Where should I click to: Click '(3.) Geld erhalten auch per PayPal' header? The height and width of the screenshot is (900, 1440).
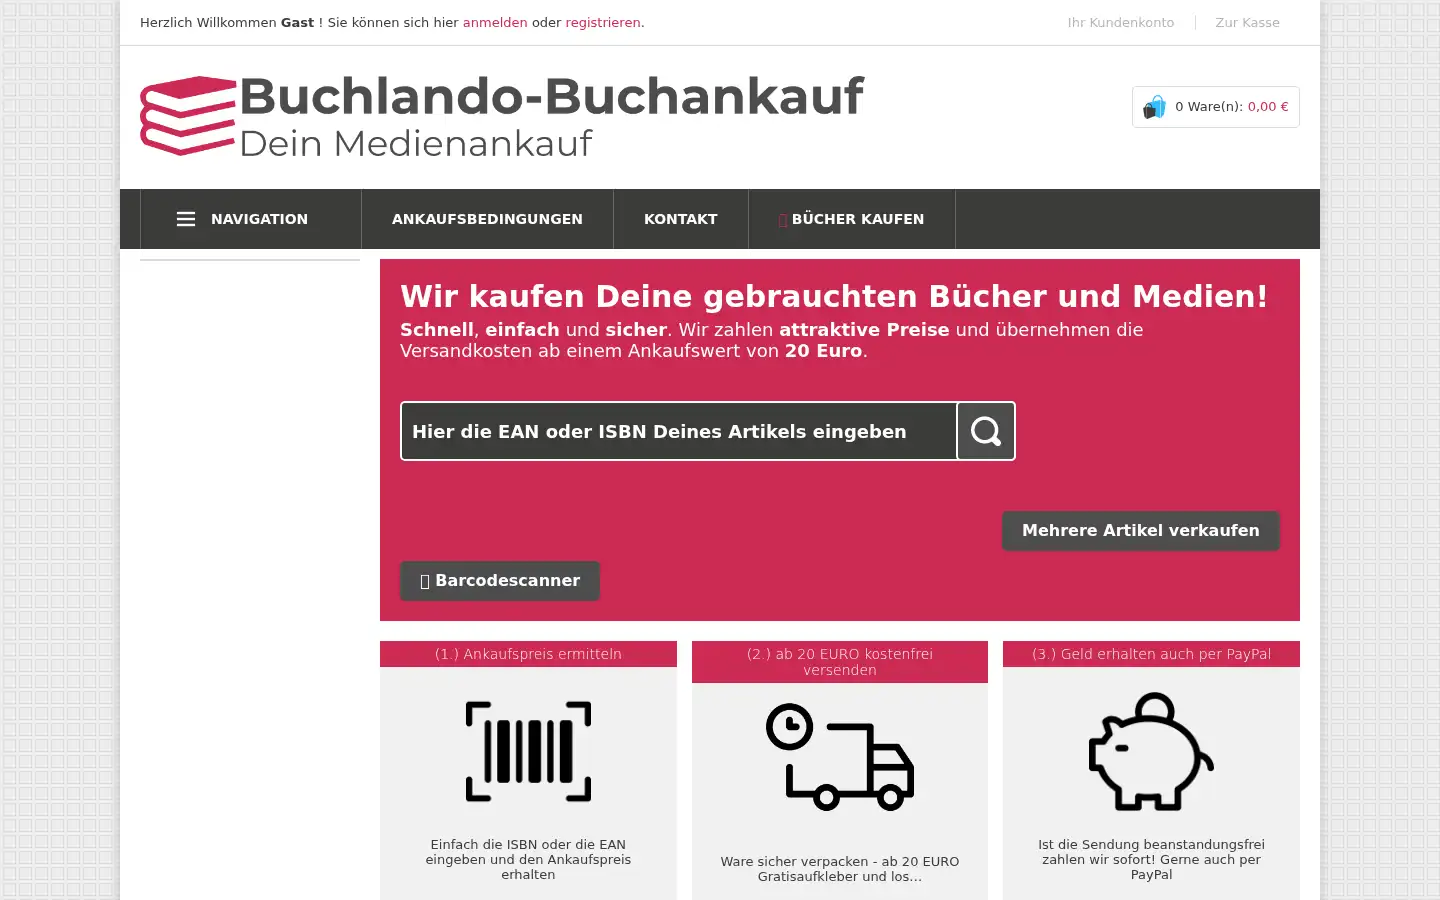tap(1151, 654)
